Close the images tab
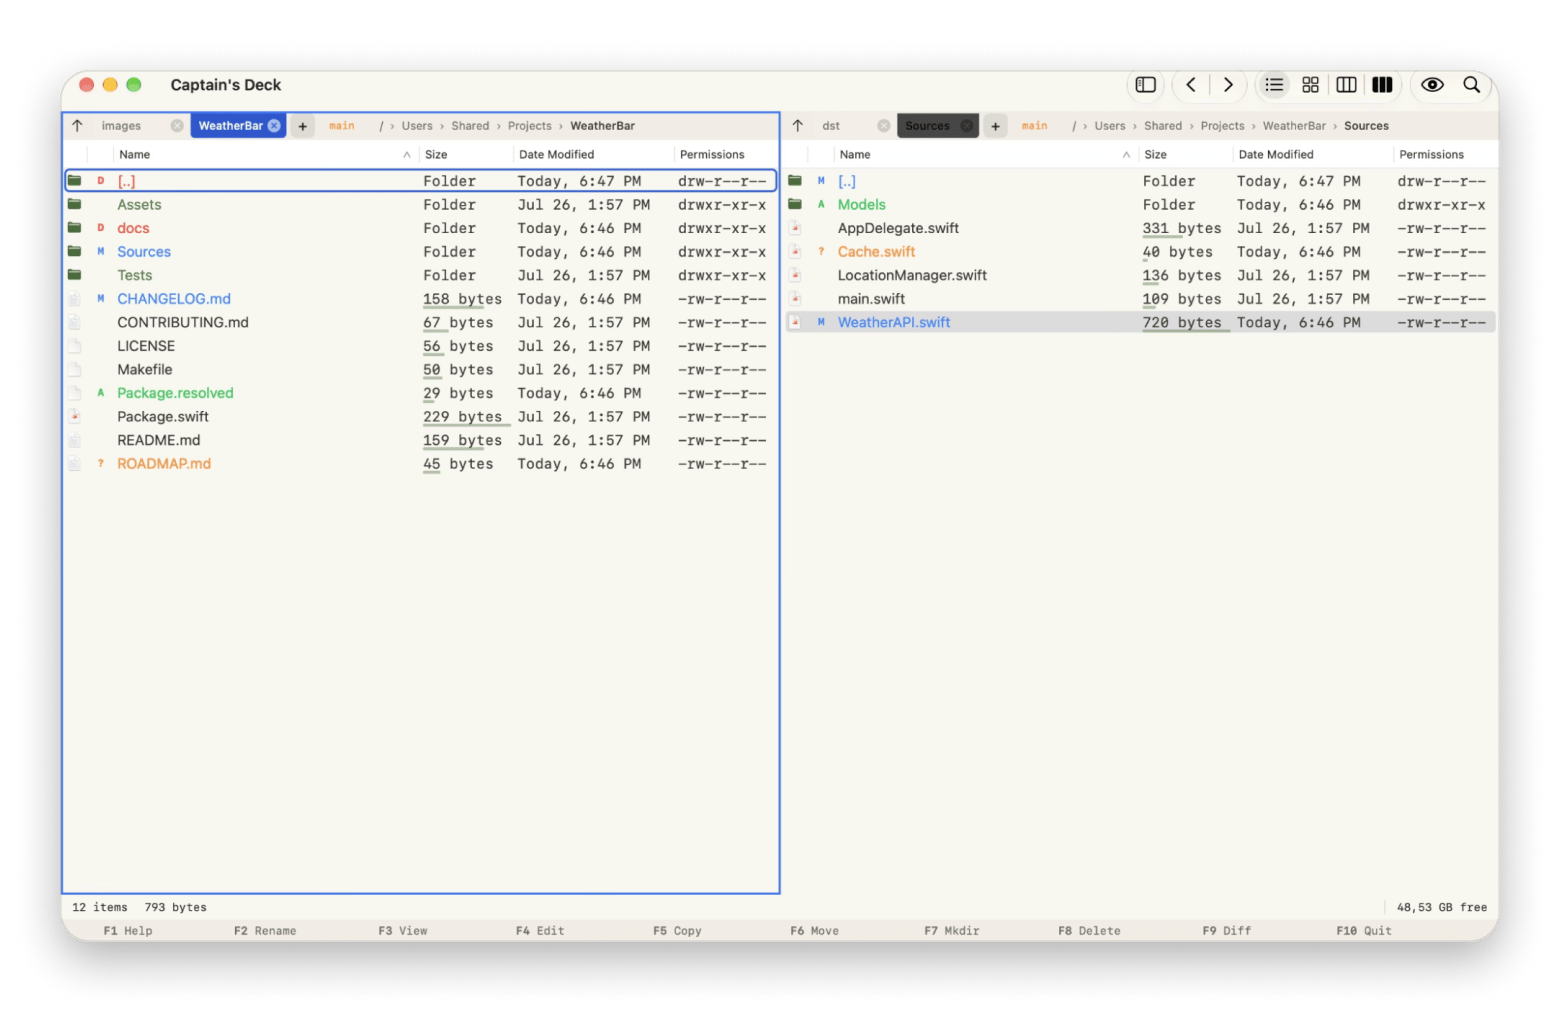 pyautogui.click(x=177, y=126)
